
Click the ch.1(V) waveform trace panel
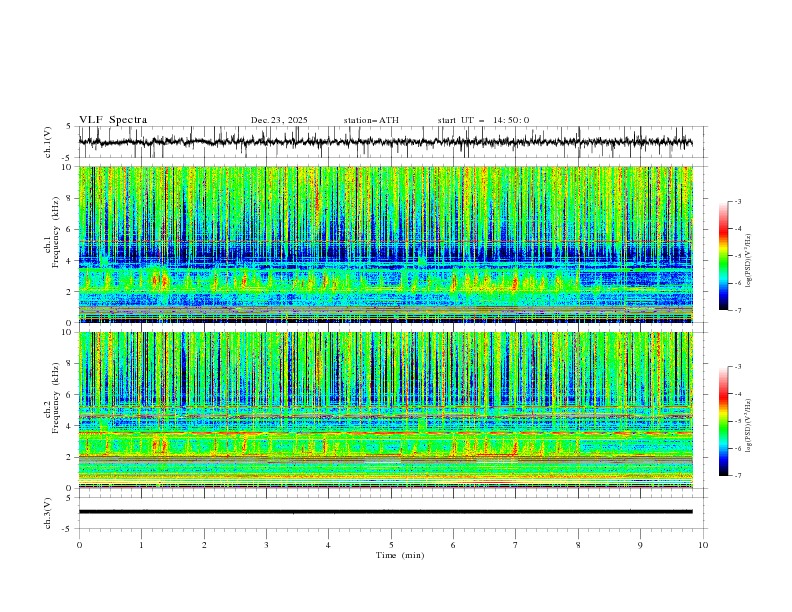390,142
